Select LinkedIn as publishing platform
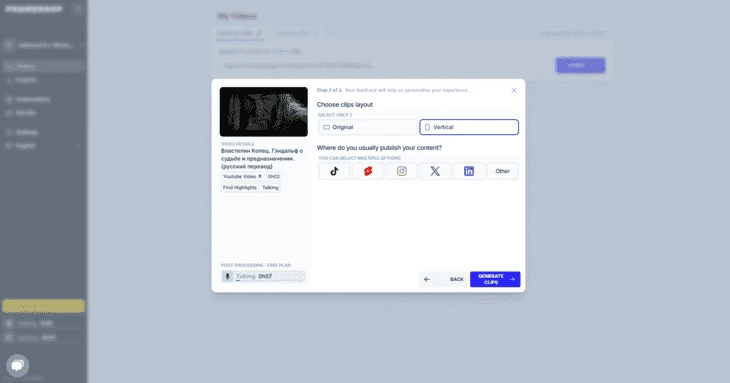 pyautogui.click(x=469, y=171)
